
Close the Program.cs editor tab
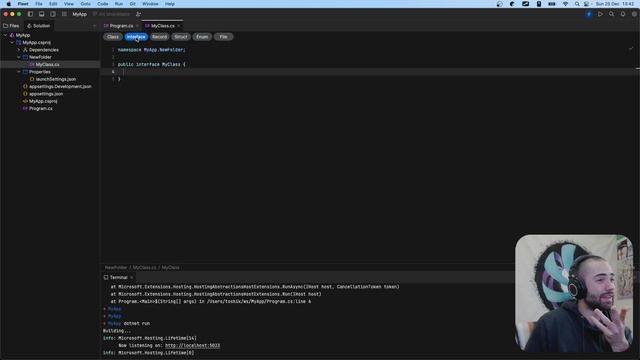click(137, 26)
